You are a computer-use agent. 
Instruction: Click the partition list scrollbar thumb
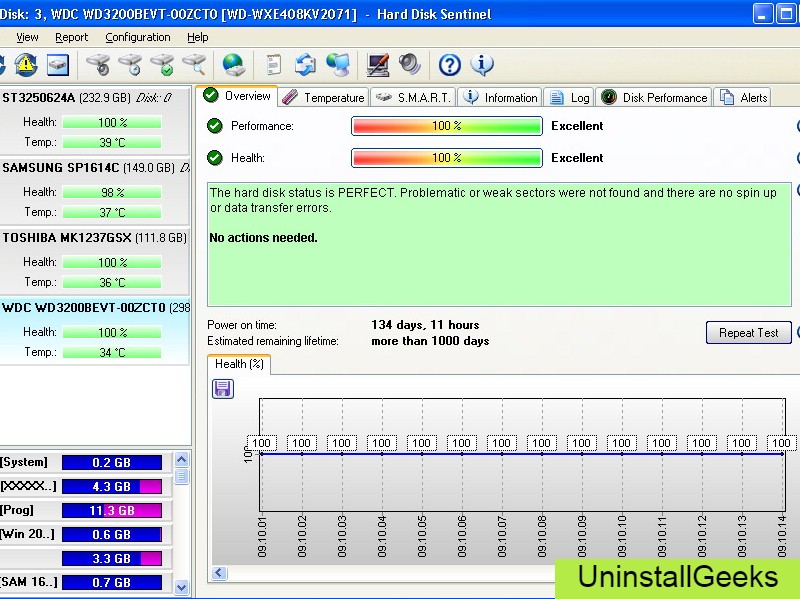pos(182,477)
